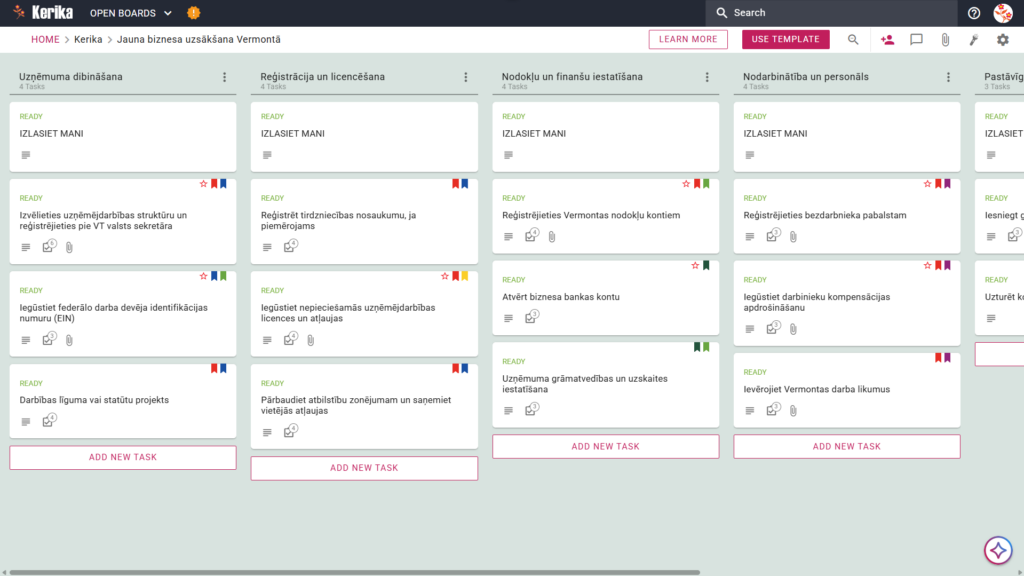Click attachment icon on Vermontas nodokļu kontiem card
This screenshot has height=576, width=1024.
[552, 237]
